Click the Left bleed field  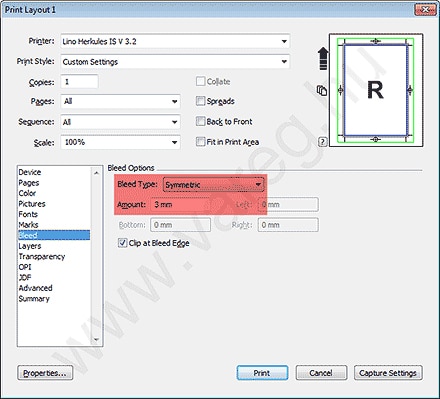tap(288, 204)
